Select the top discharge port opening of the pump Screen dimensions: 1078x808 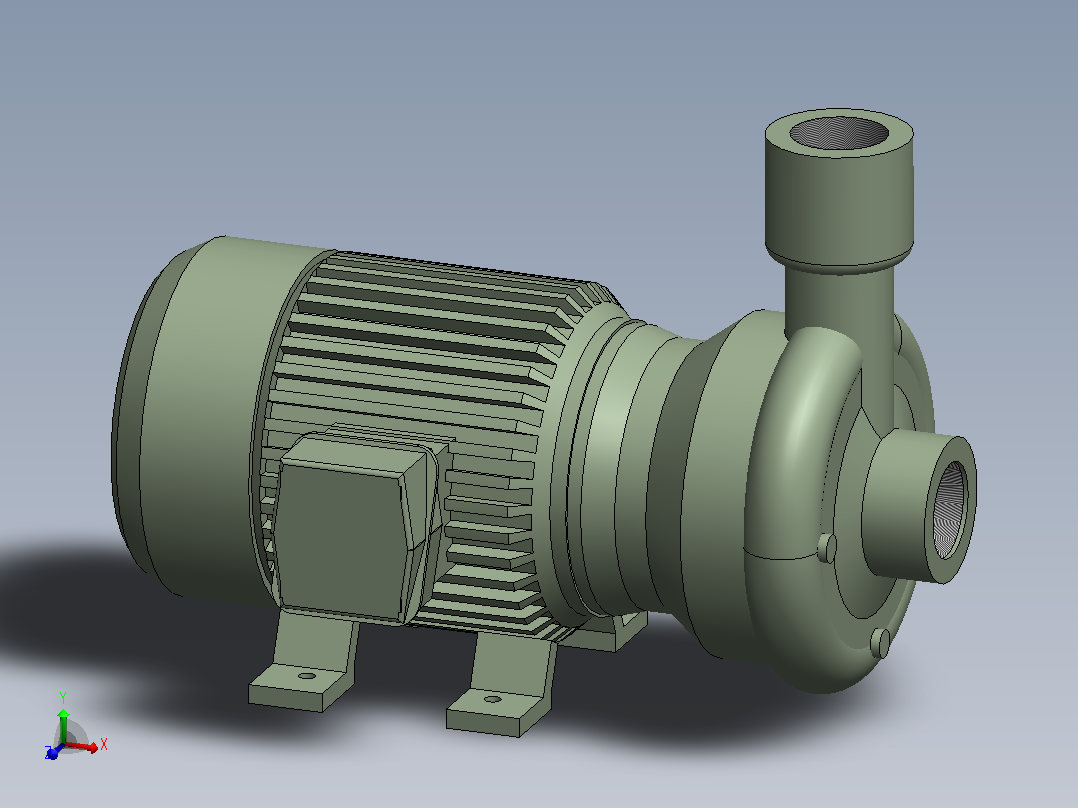point(839,132)
